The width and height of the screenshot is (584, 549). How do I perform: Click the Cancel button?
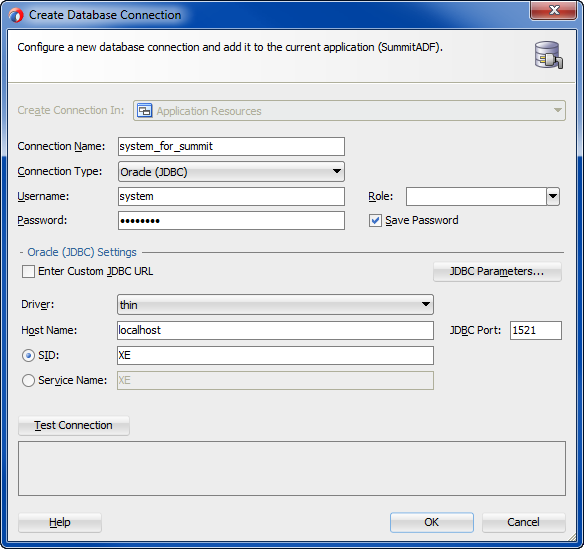tap(523, 522)
